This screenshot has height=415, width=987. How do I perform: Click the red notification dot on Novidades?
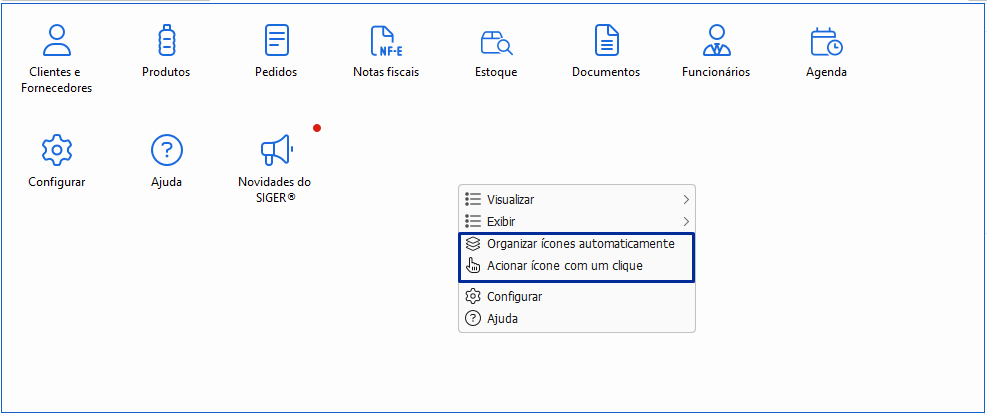tap(317, 128)
